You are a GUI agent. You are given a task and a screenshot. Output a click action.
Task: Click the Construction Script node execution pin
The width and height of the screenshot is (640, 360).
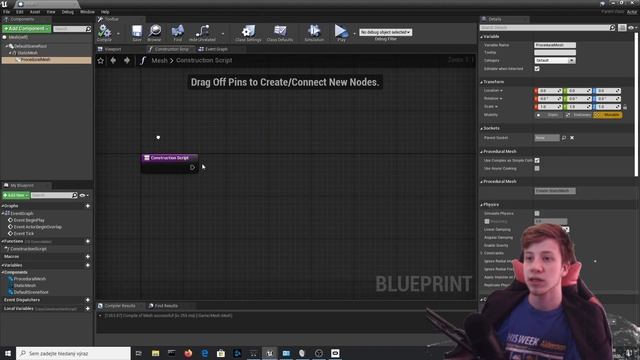pos(192,167)
